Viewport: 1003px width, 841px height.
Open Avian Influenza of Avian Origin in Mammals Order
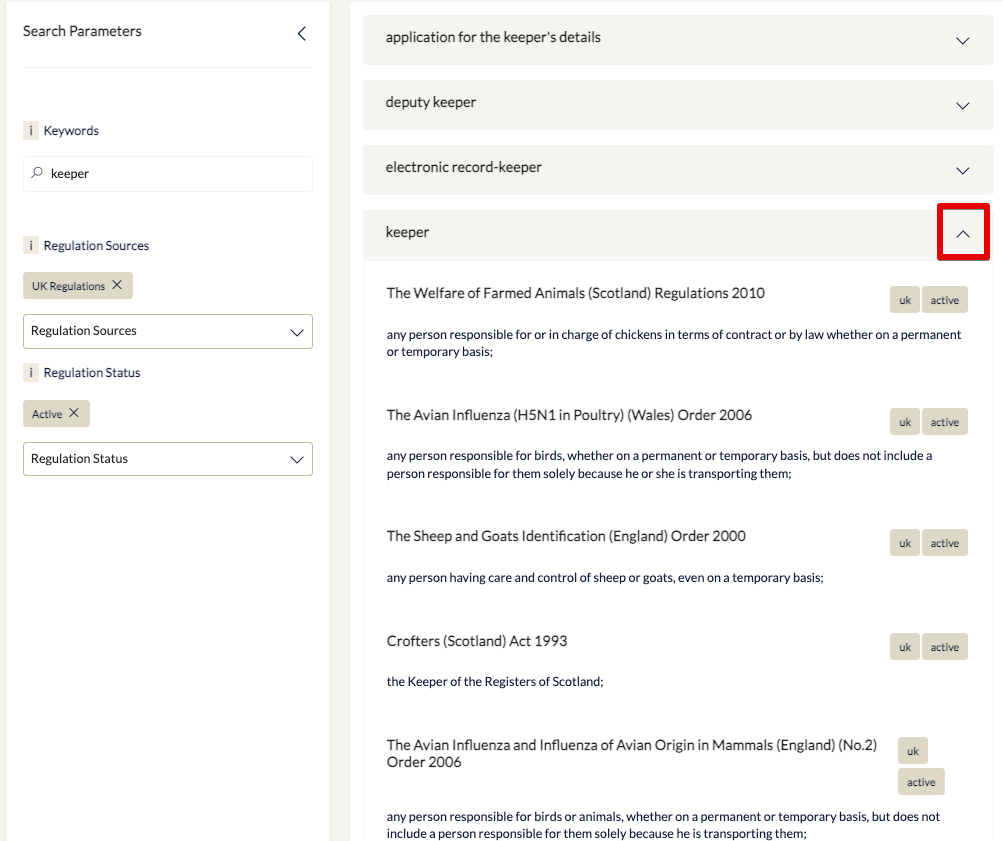[631, 753]
